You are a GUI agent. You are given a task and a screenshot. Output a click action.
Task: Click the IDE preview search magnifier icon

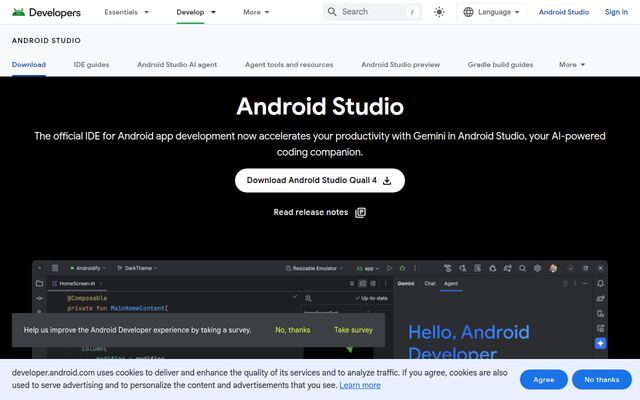point(522,268)
